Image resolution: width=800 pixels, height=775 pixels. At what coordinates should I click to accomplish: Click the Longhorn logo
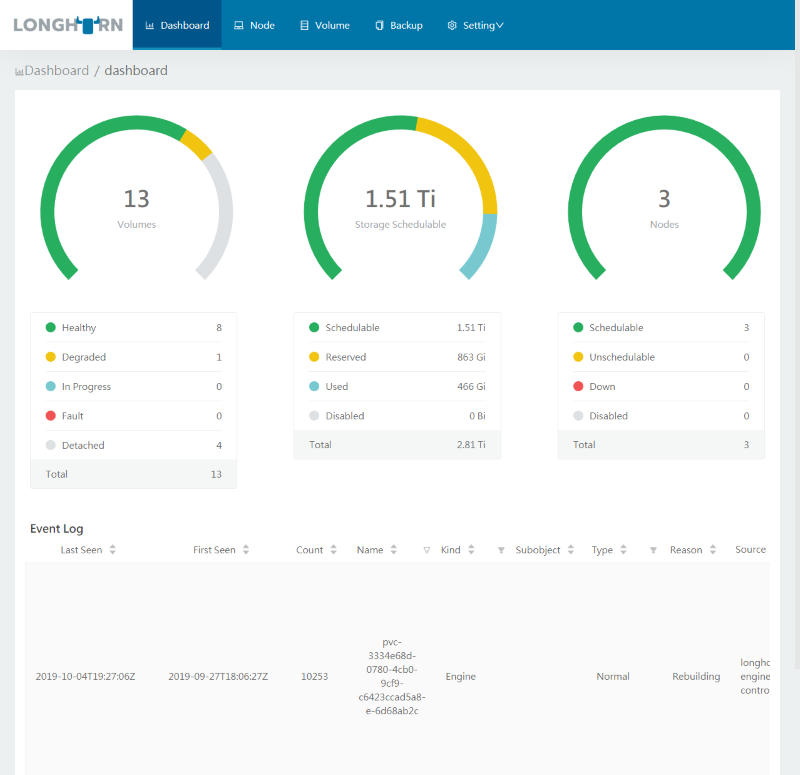68,25
